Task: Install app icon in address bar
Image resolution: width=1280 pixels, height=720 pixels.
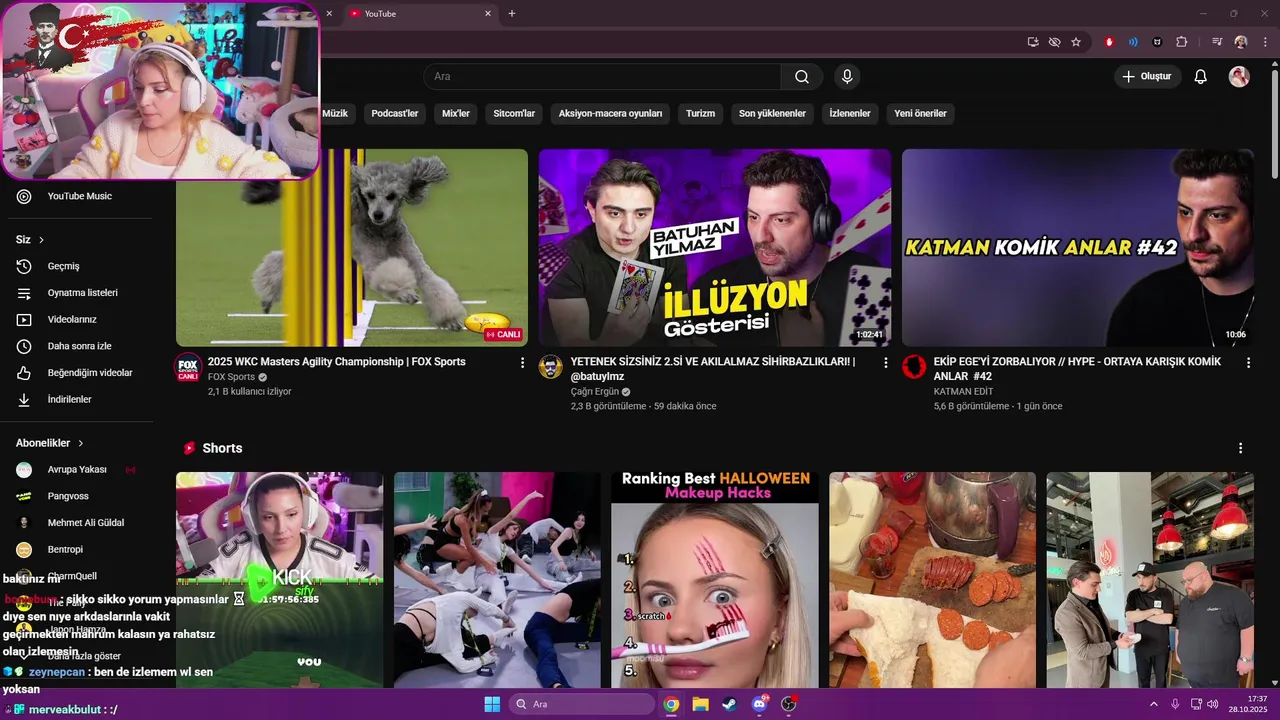Action: 1033,42
